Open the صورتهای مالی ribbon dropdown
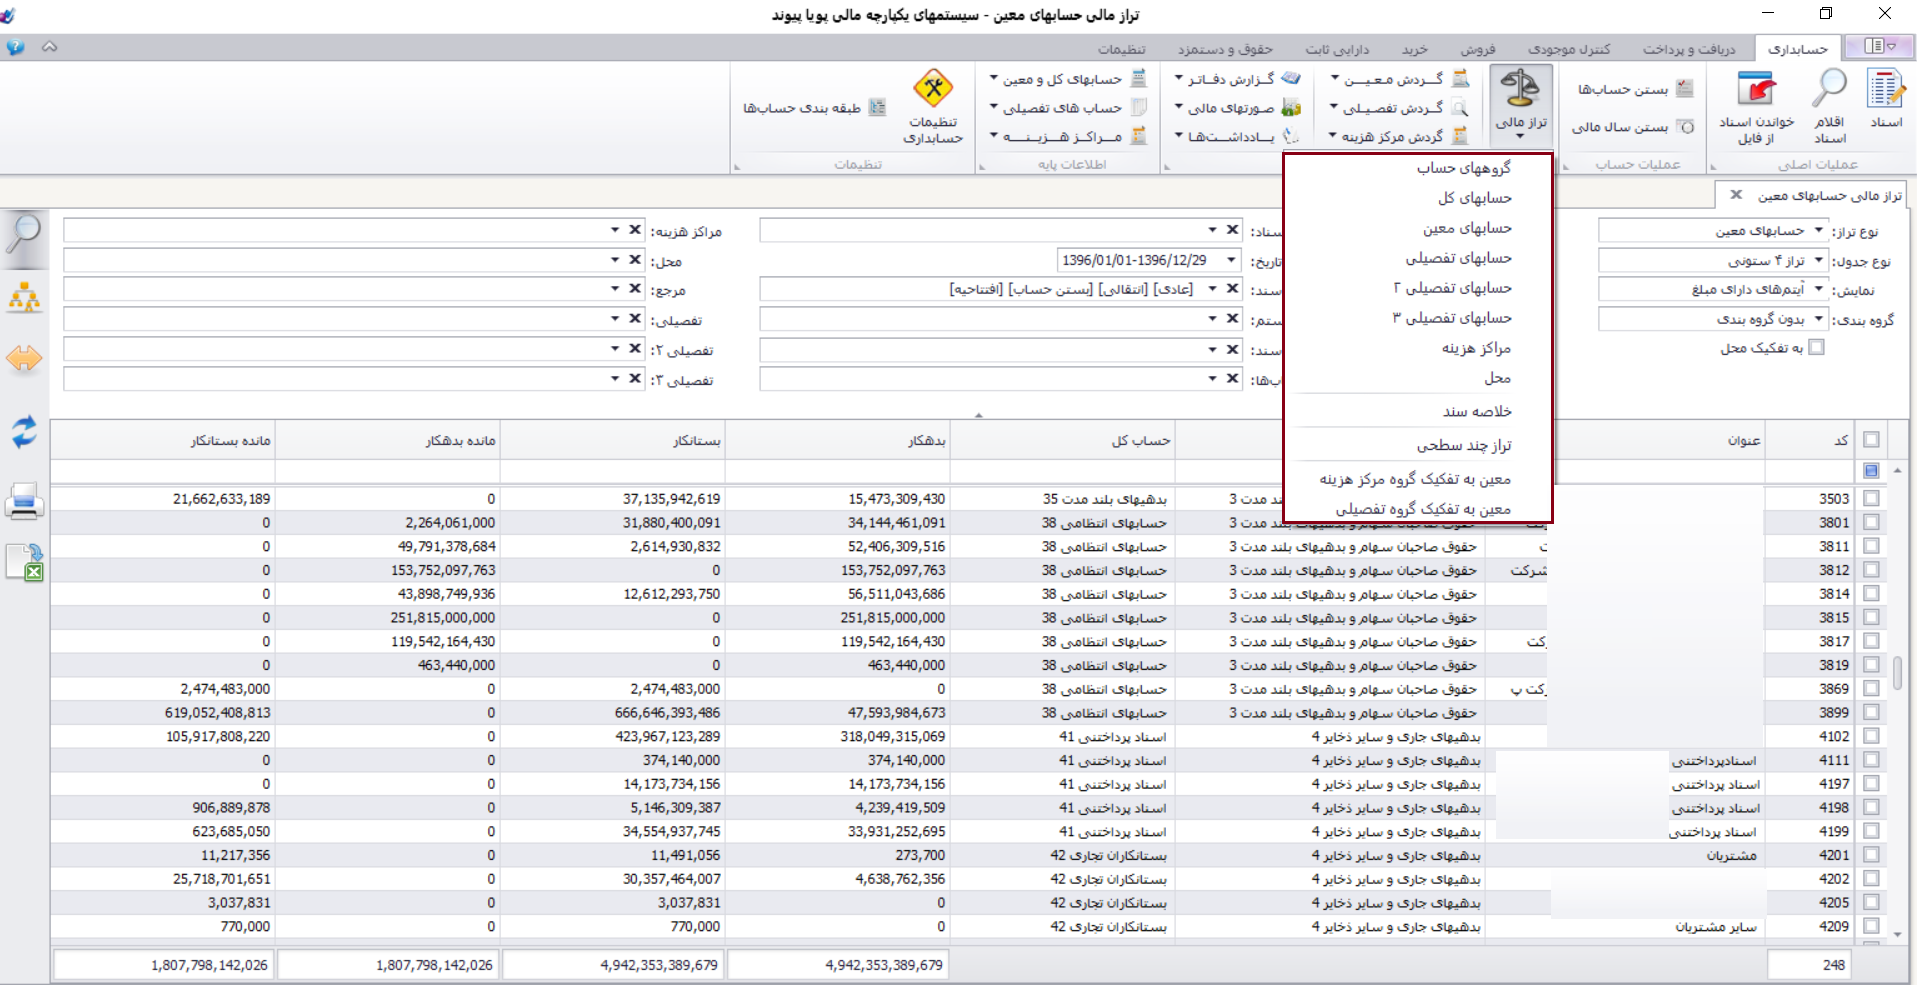The height and width of the screenshot is (985, 1919). [1238, 108]
